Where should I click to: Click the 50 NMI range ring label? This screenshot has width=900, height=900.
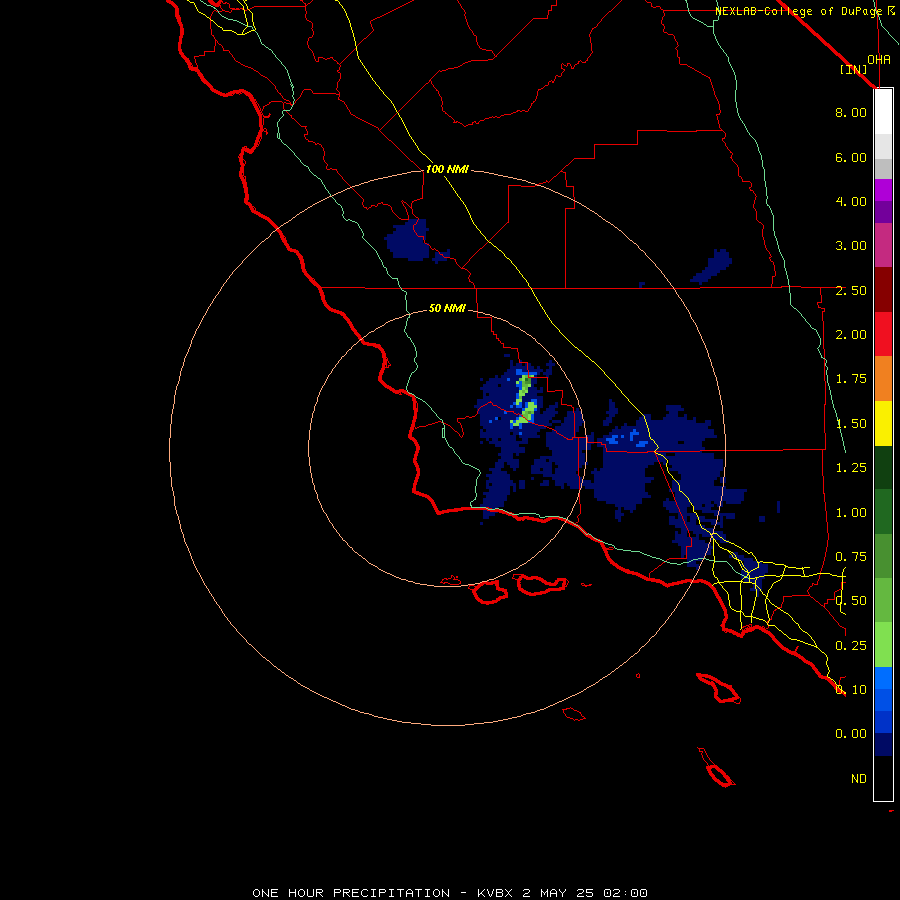pos(447,308)
